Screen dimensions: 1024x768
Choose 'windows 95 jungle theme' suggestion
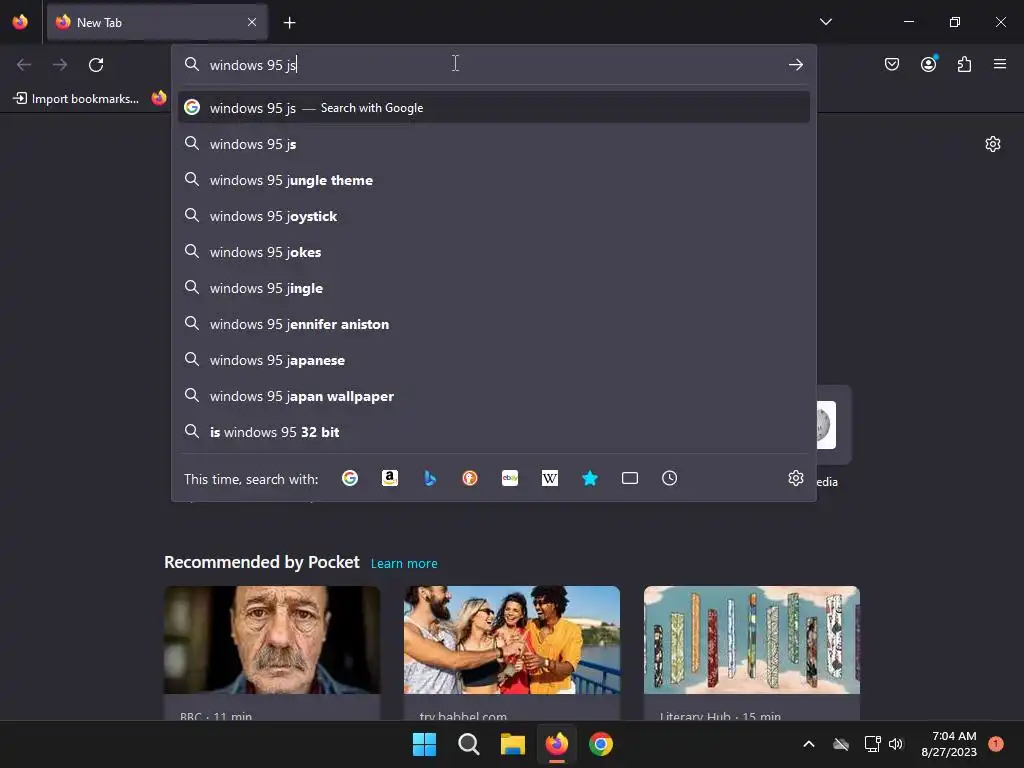(494, 180)
